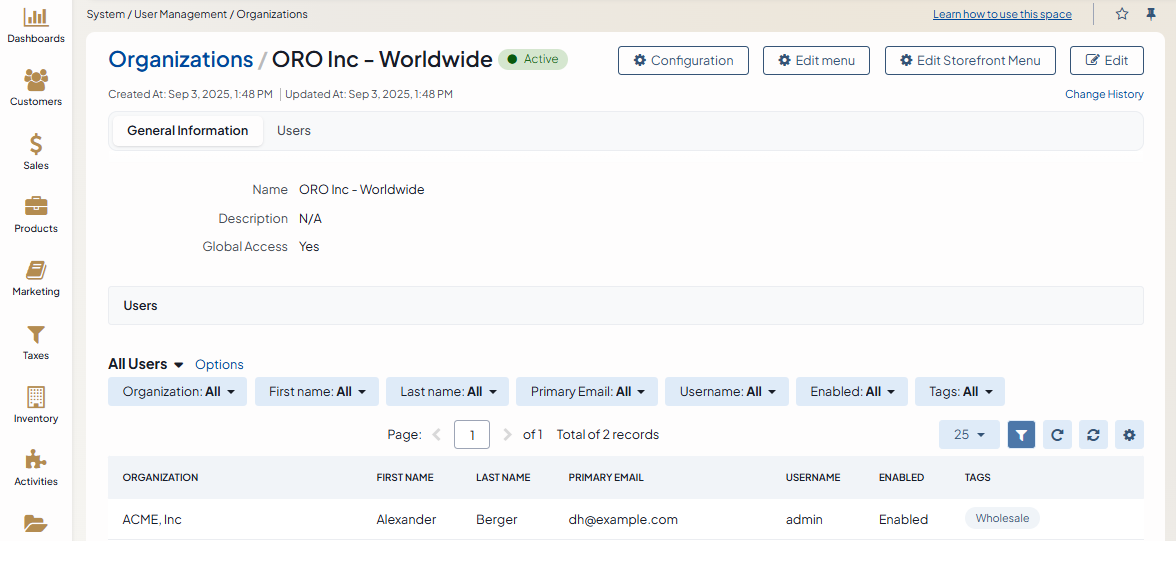Image resolution: width=1176 pixels, height=570 pixels.
Task: Toggle the grid filters funnel button
Action: [x=1021, y=435]
